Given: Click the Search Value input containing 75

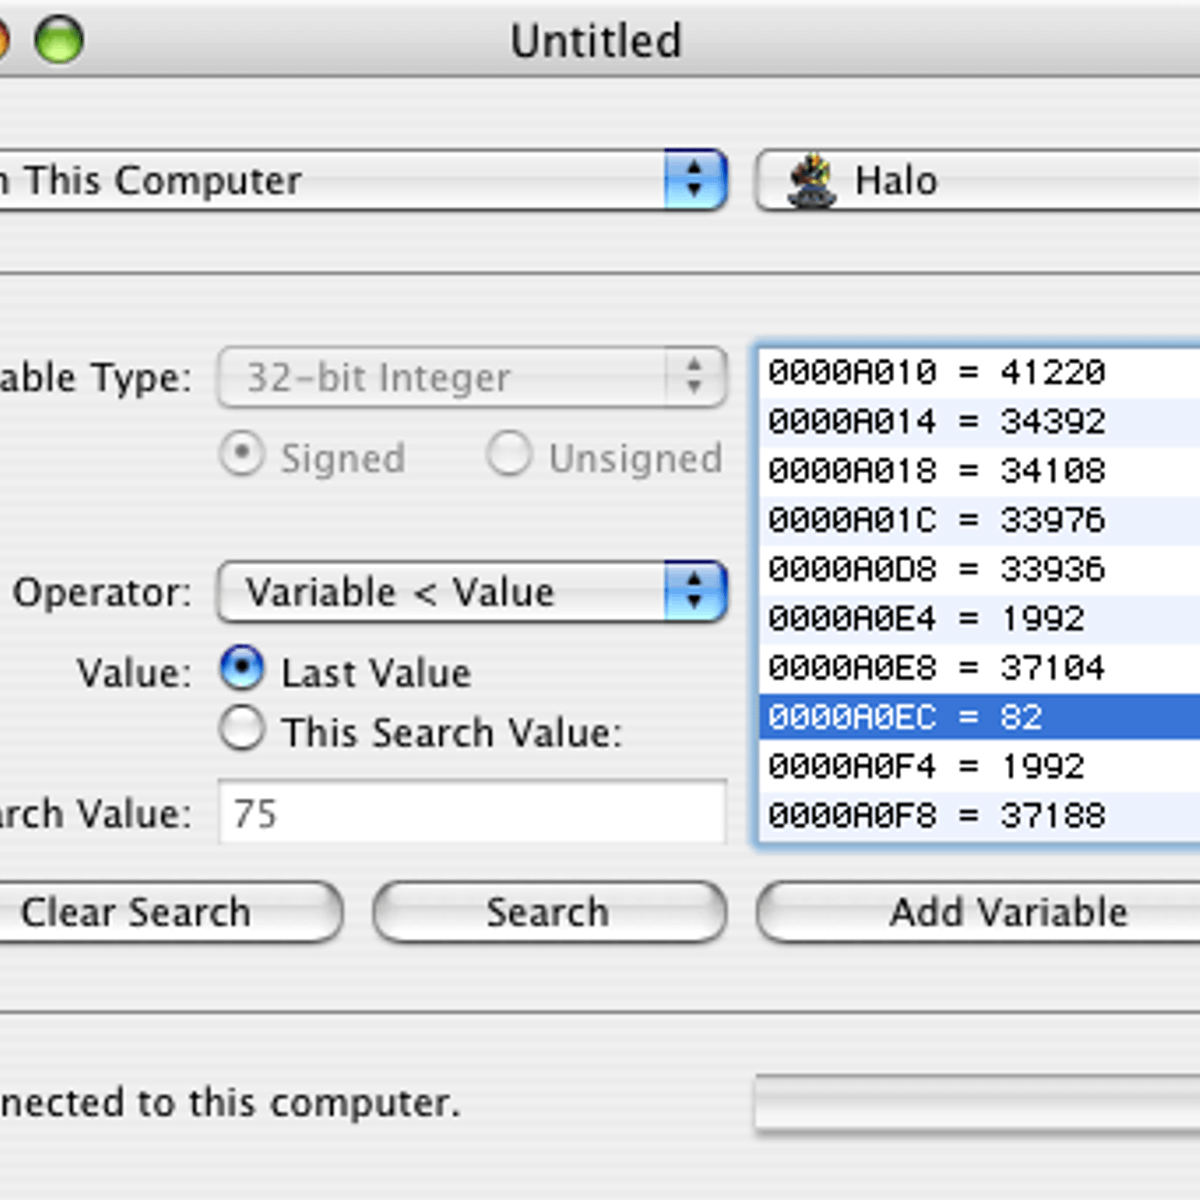Looking at the screenshot, I should tap(470, 812).
